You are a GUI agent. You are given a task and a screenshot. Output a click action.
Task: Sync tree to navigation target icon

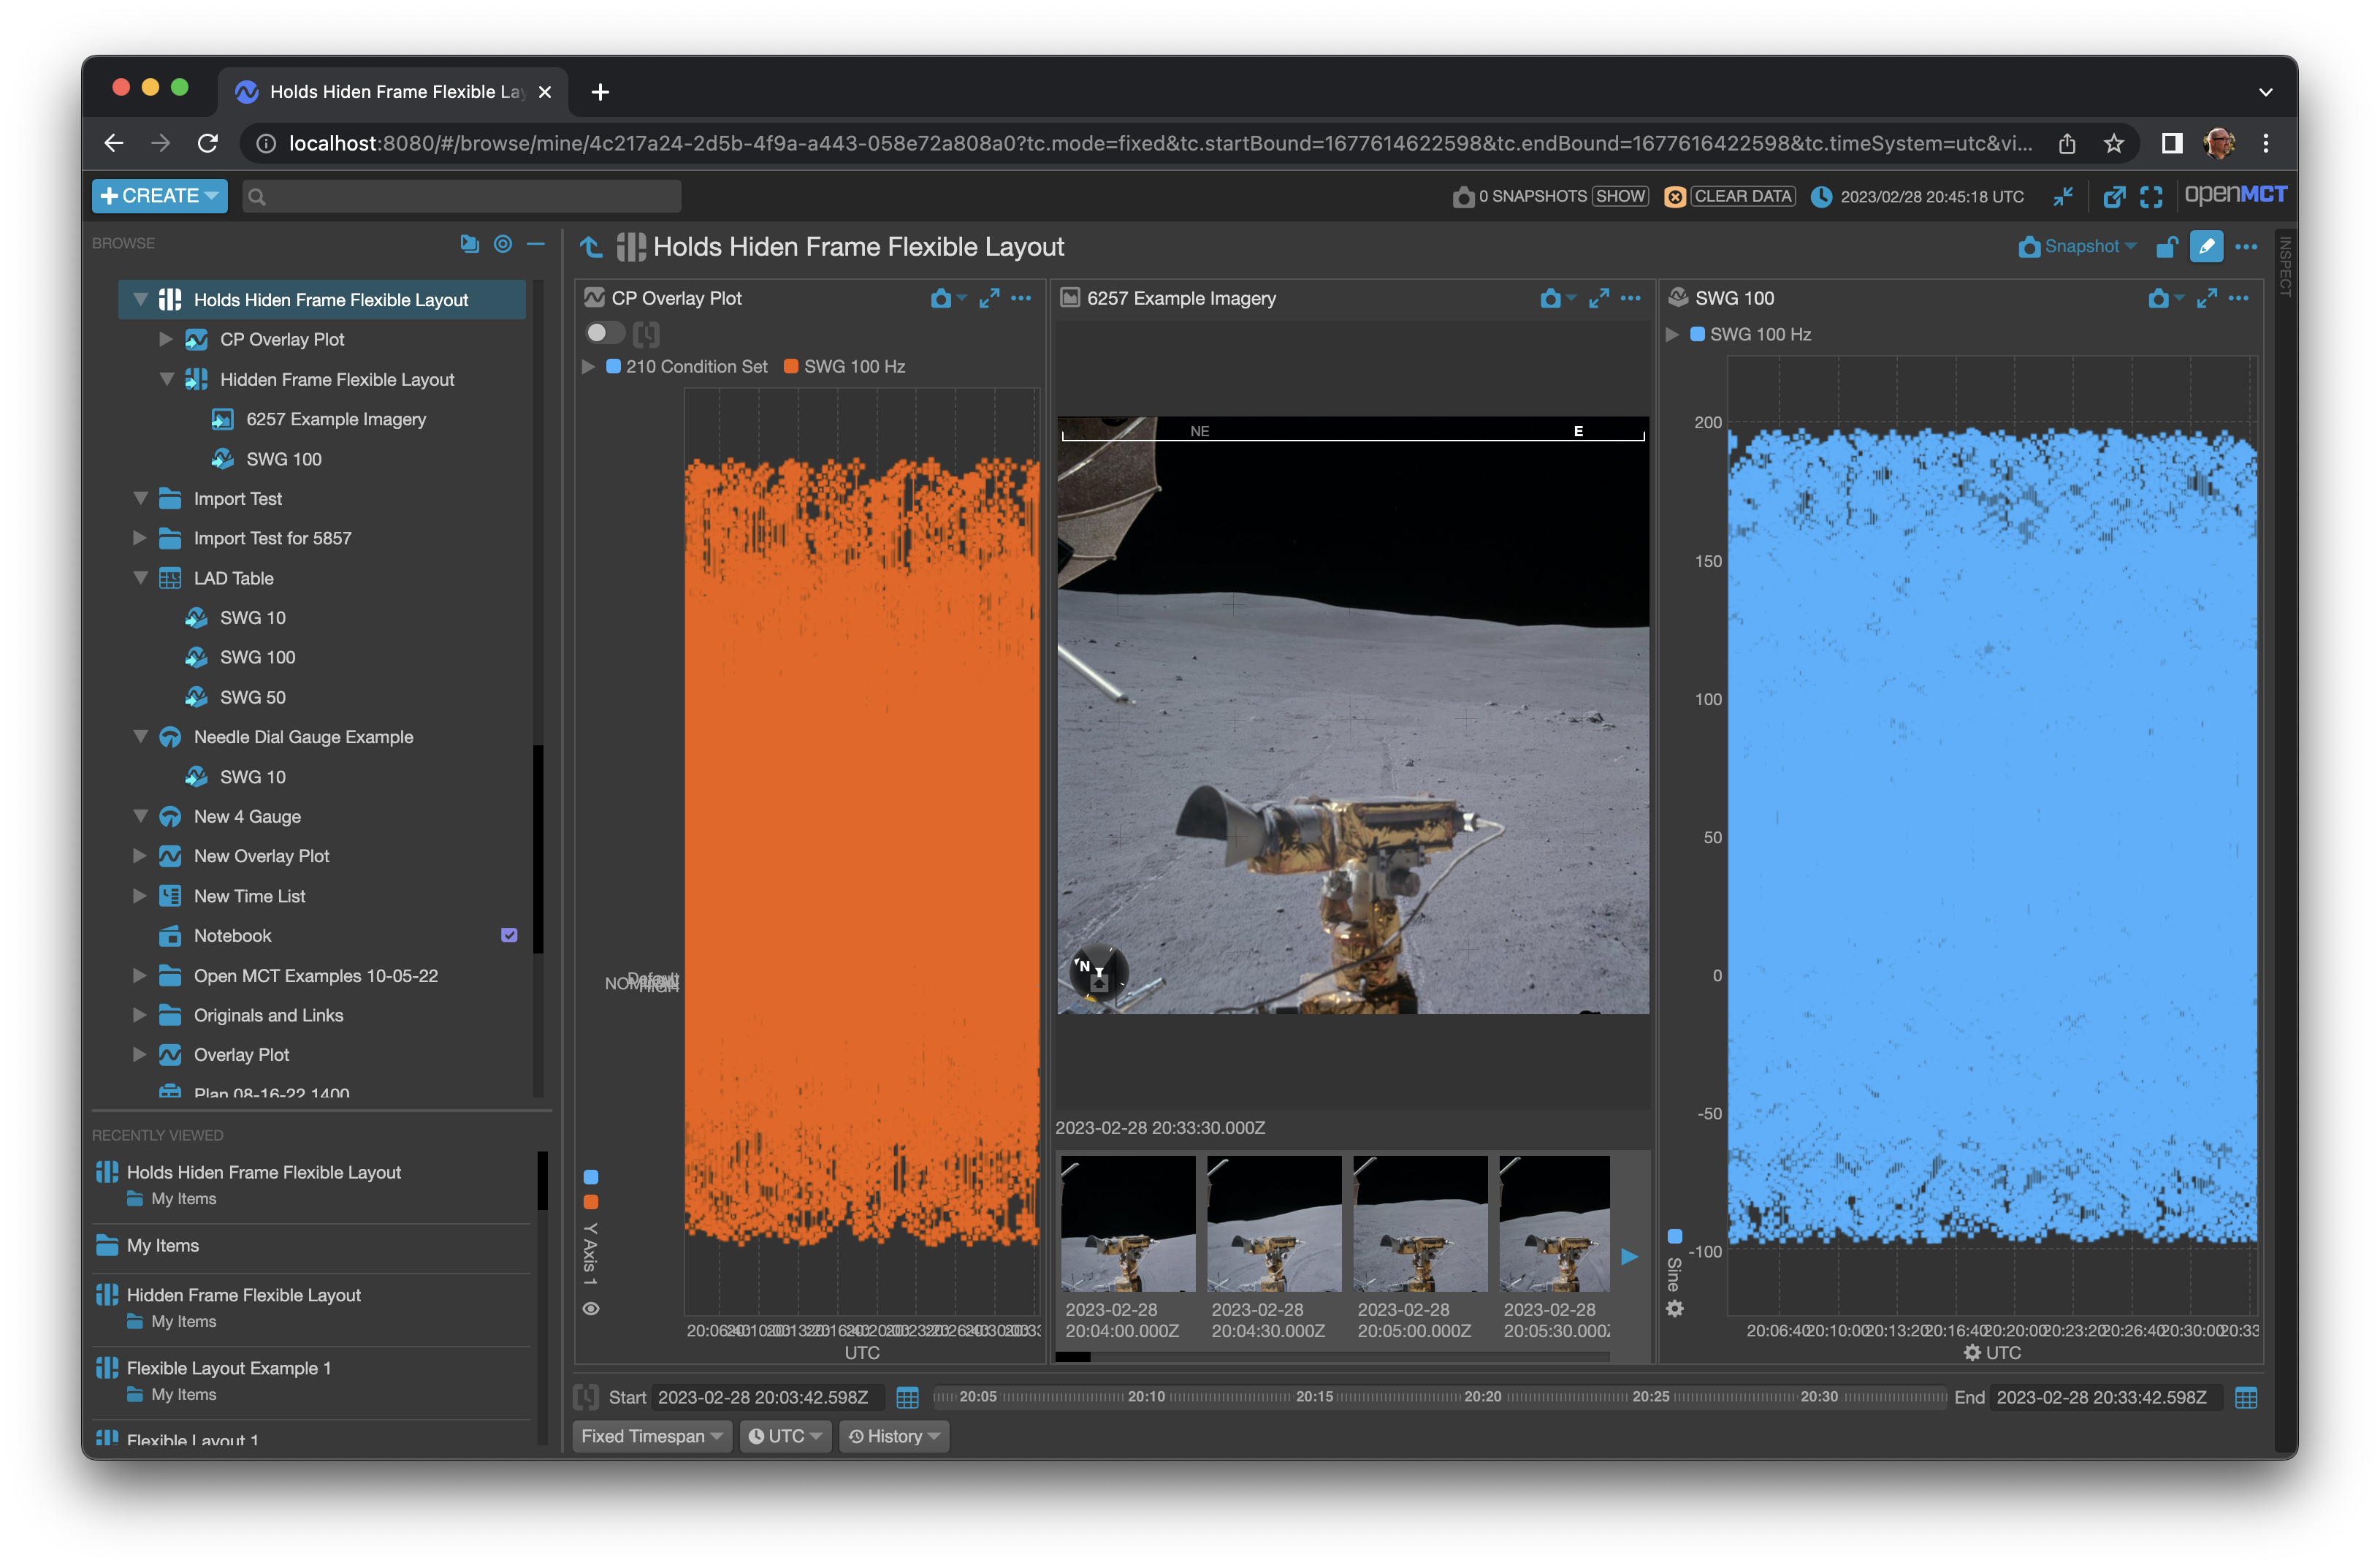pos(503,243)
